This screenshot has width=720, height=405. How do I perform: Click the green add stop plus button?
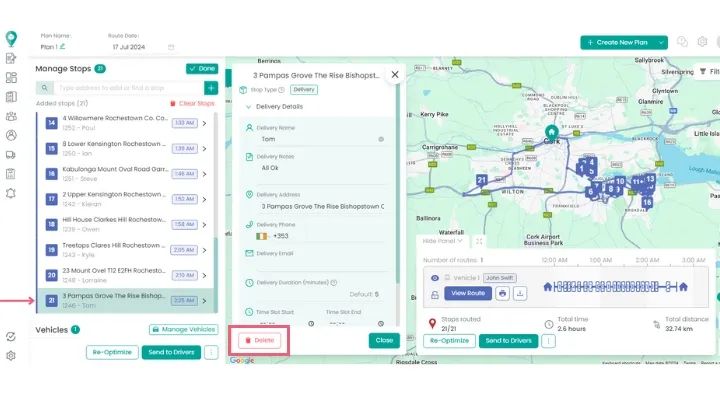pos(211,88)
